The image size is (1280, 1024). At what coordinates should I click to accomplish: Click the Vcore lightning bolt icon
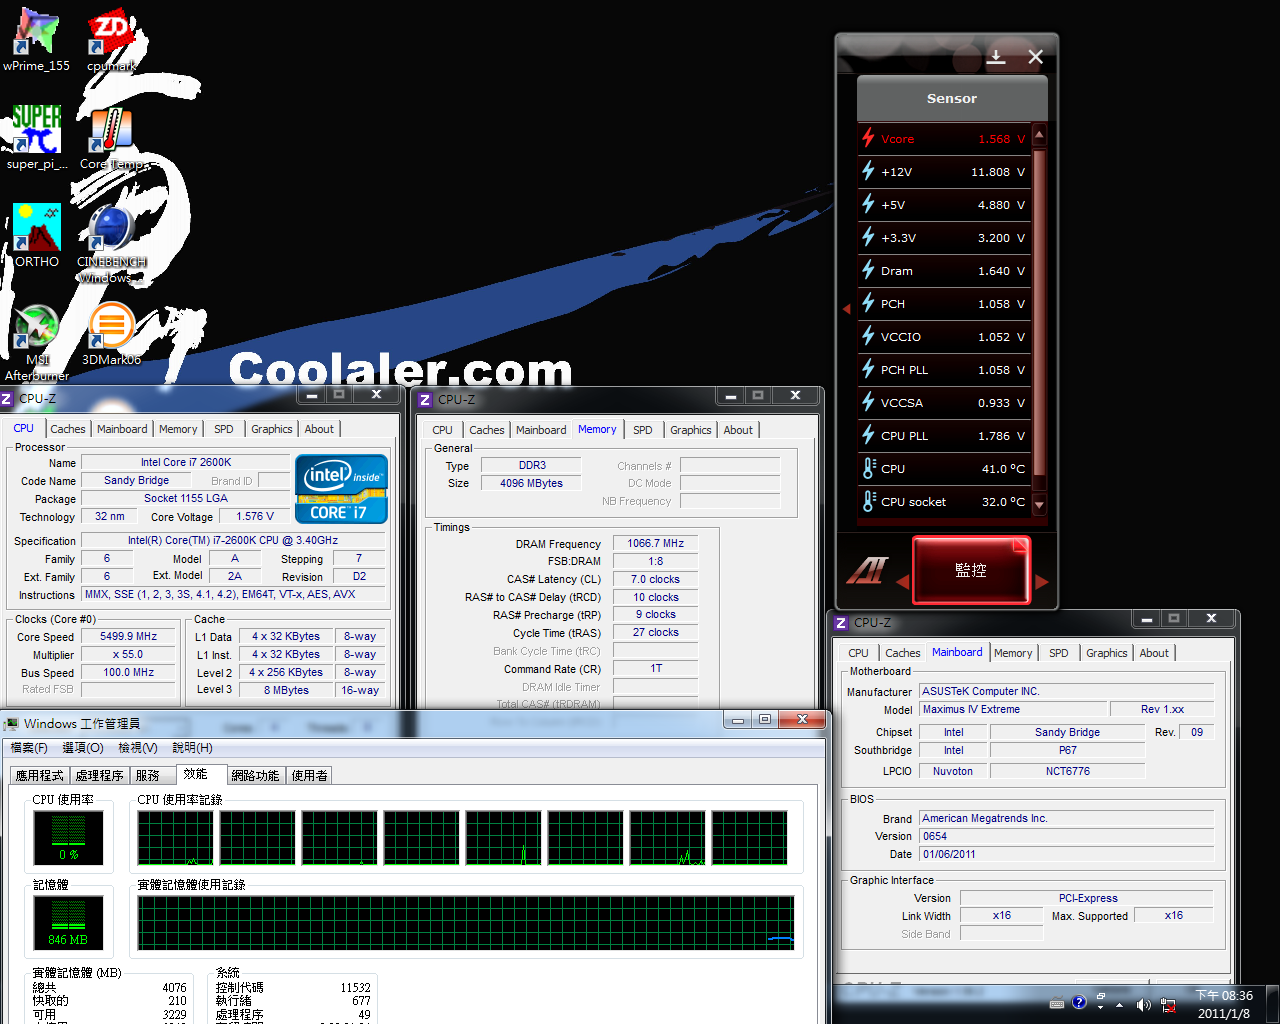[868, 138]
